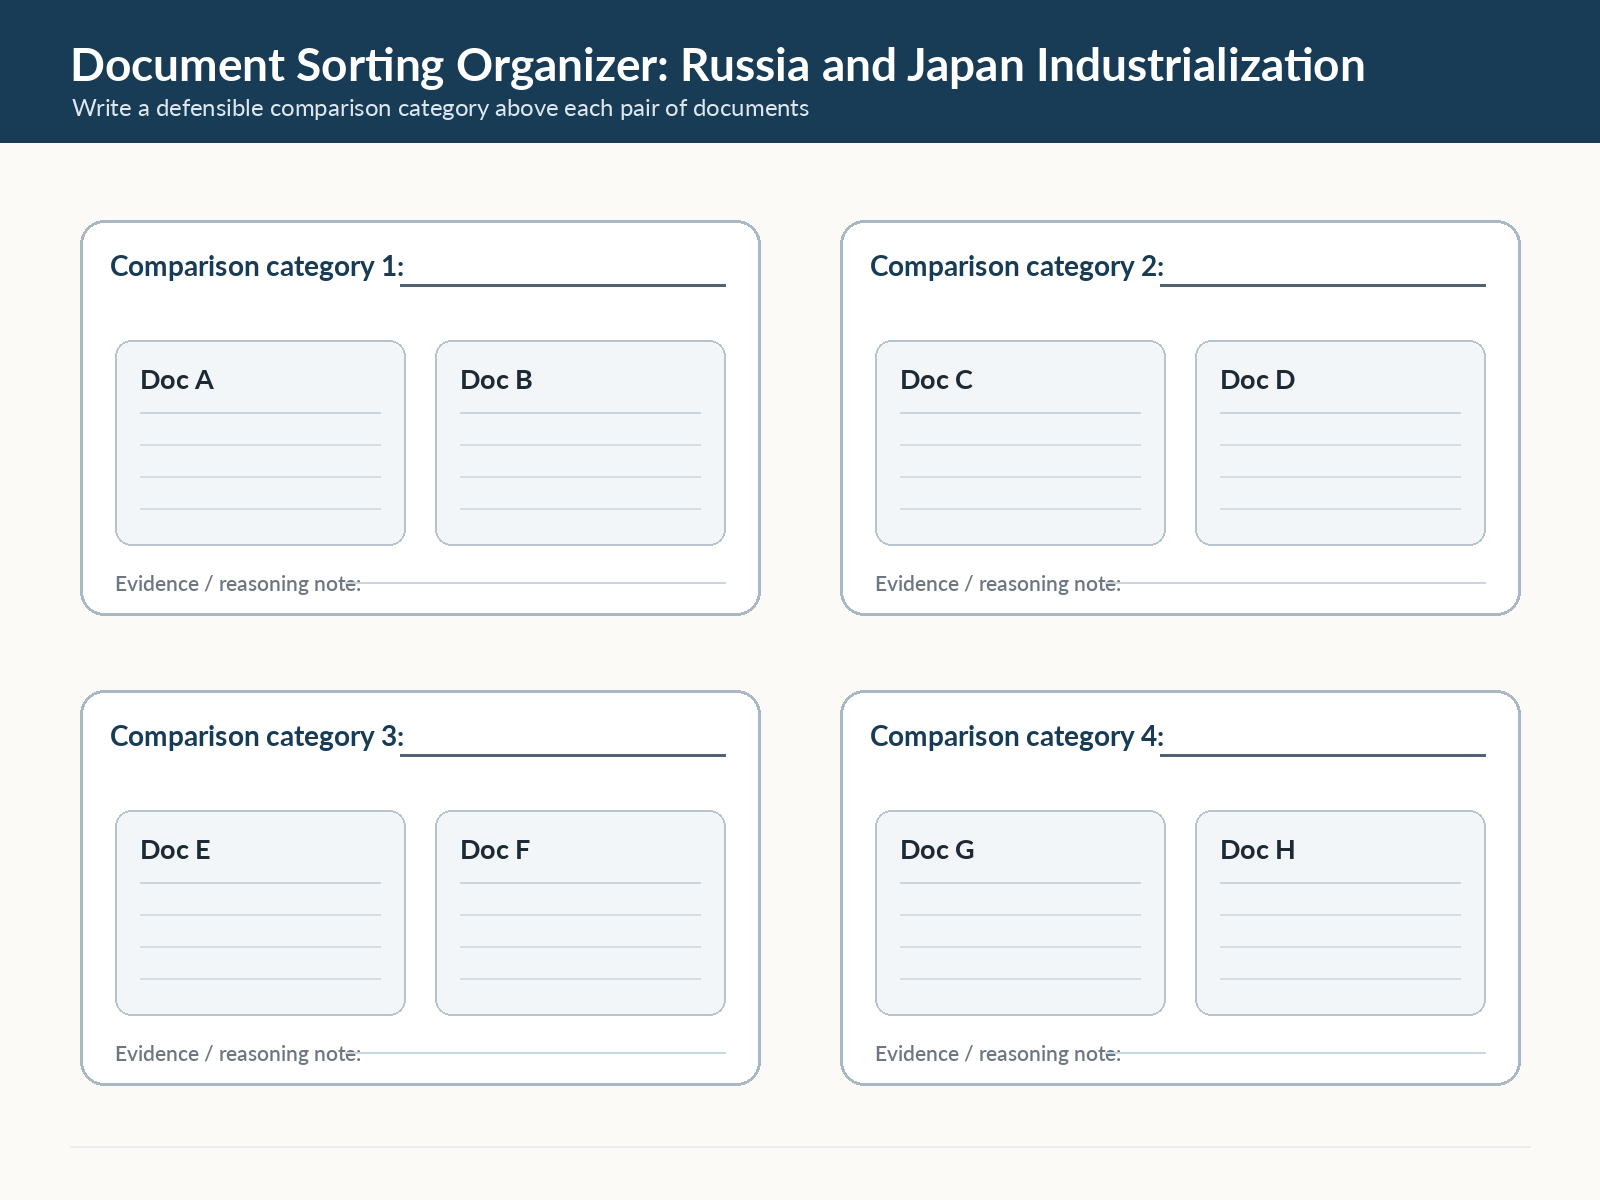This screenshot has width=1600, height=1200.
Task: Select the Doc F card
Action: click(580, 913)
